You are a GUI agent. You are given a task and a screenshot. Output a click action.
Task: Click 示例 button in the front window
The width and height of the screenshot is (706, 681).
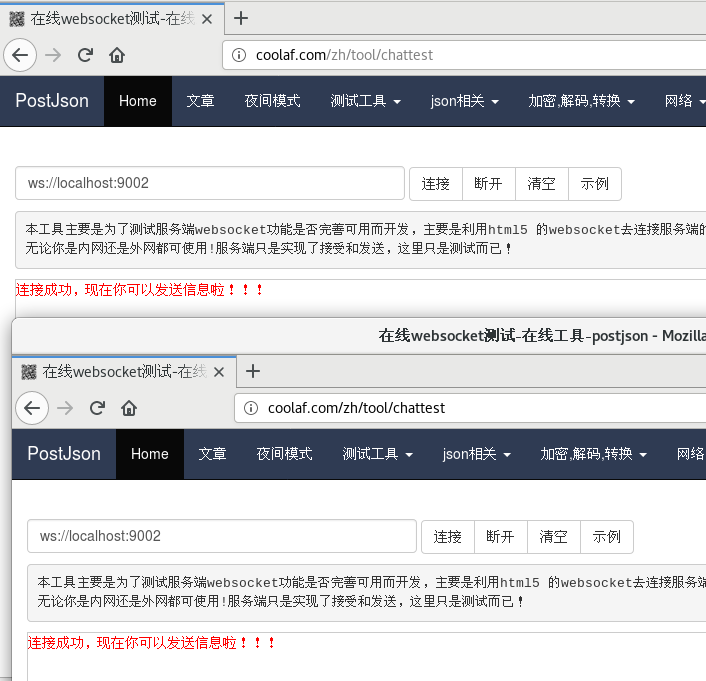click(x=607, y=537)
